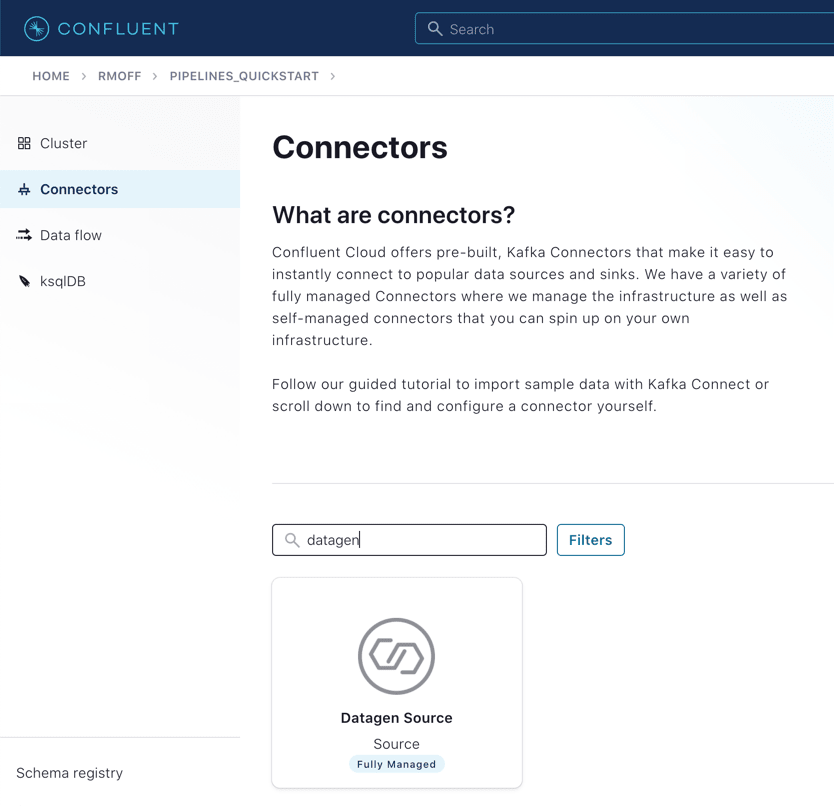Open PIPELINES_QUICKSTART breadcrumb
This screenshot has width=834, height=806.
(244, 76)
